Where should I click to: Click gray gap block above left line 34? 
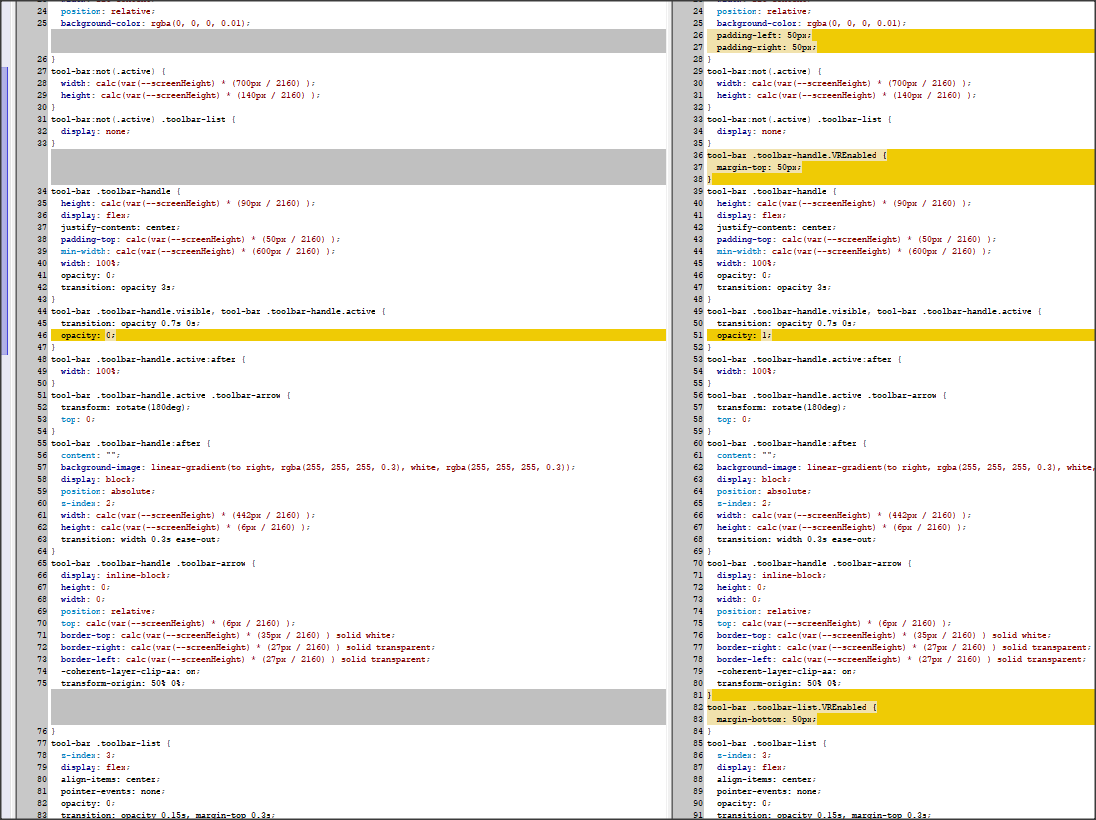coord(357,167)
